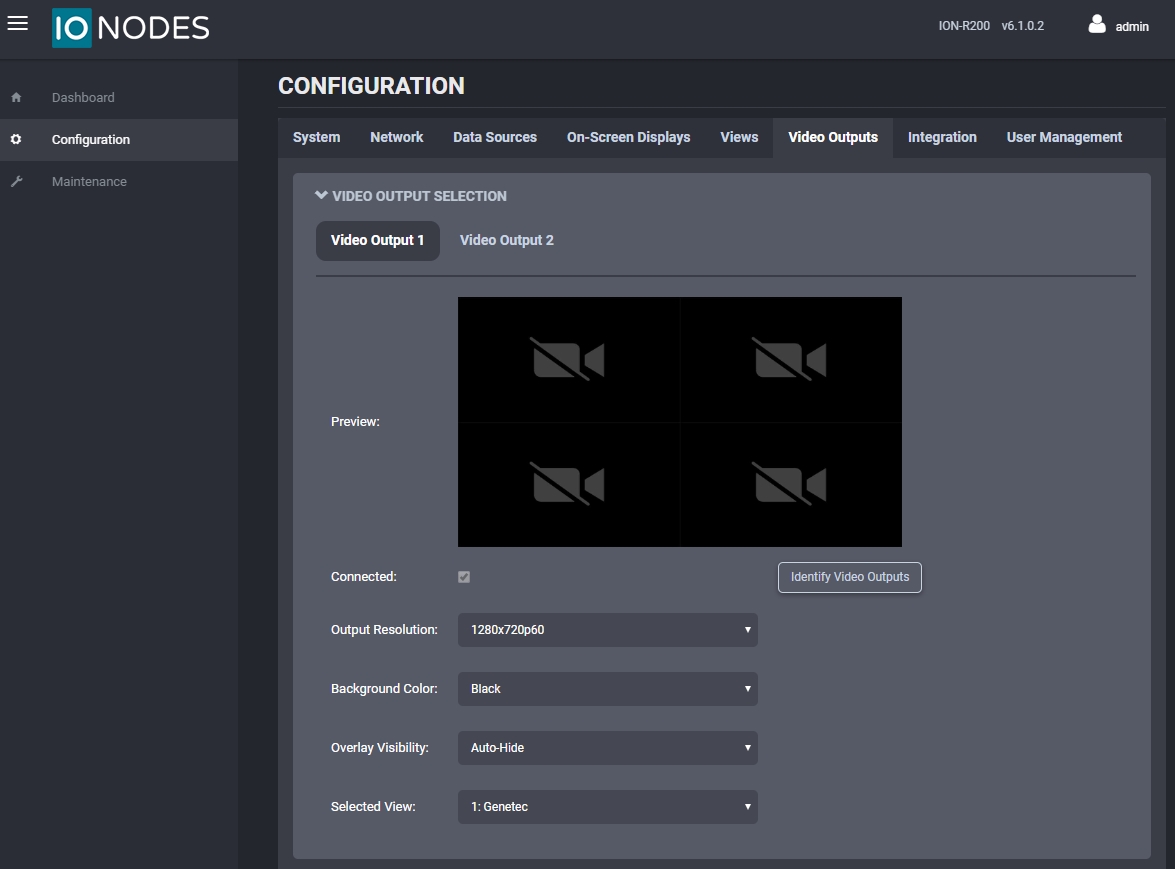The height and width of the screenshot is (869, 1175).
Task: Open the hamburger menu icon
Action: [17, 24]
